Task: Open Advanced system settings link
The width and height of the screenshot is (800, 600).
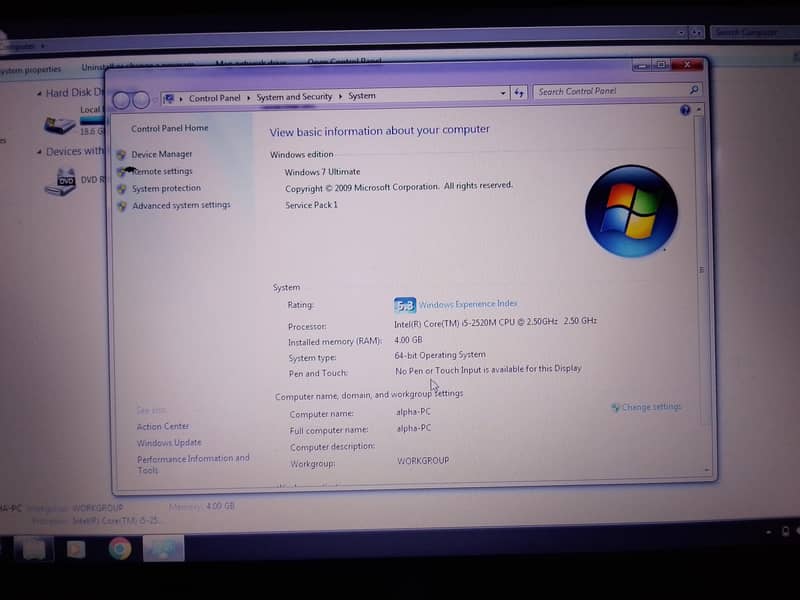Action: [181, 205]
